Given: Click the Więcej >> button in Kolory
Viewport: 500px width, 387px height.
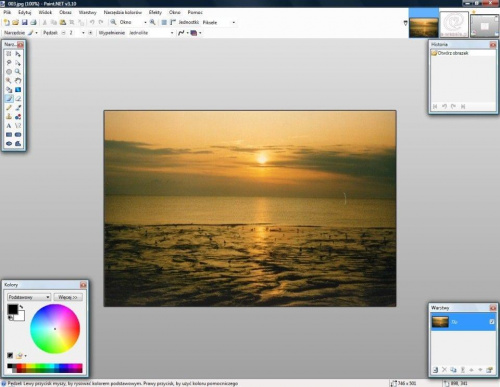Looking at the screenshot, I should tap(68, 297).
